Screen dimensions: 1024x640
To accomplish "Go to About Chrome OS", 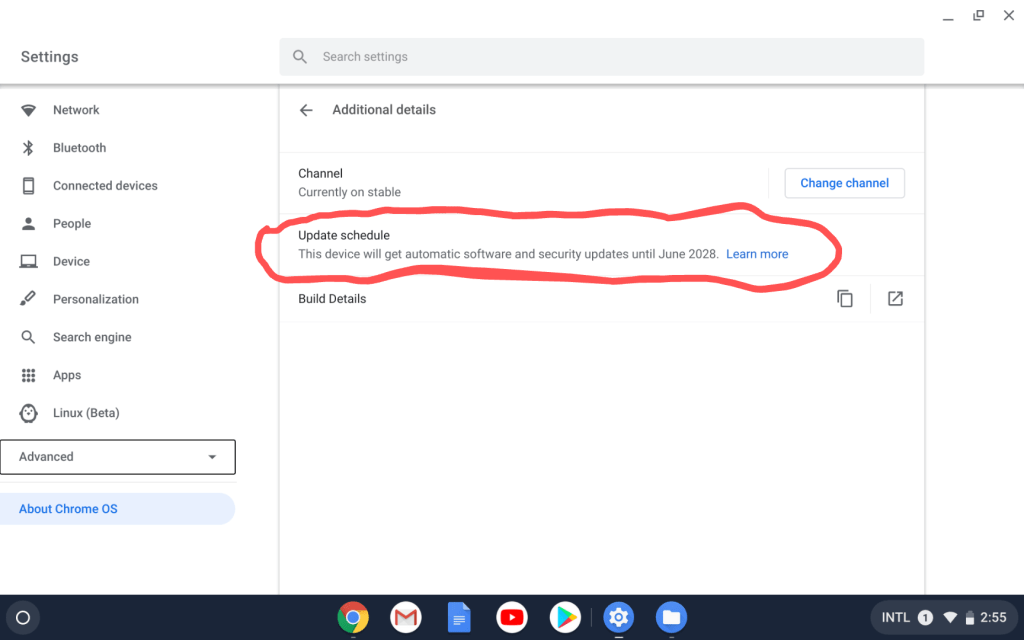I will click(x=68, y=509).
